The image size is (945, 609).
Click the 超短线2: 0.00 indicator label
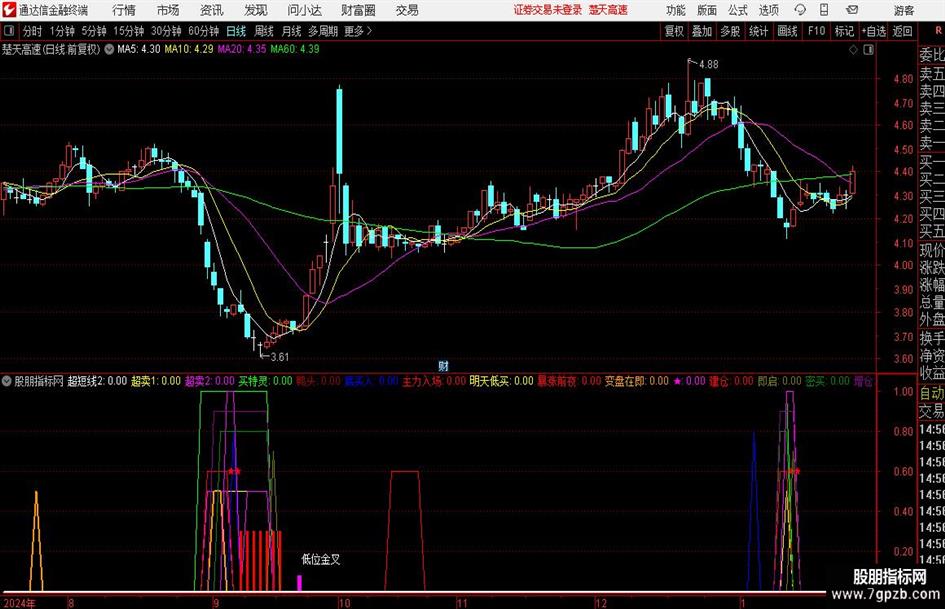97,381
